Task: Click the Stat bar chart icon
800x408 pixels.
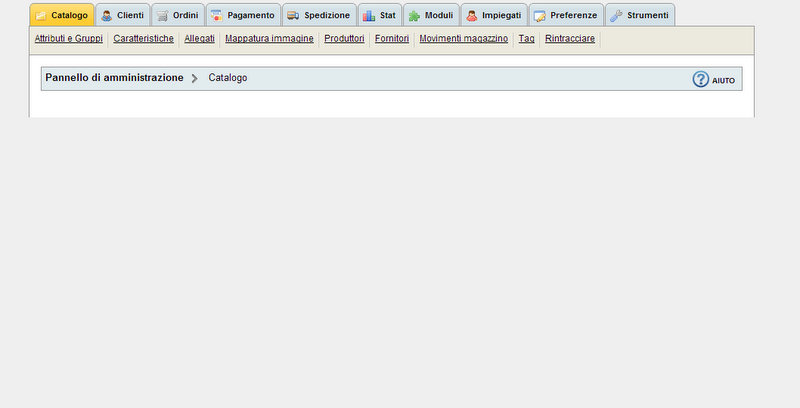Action: [368, 16]
